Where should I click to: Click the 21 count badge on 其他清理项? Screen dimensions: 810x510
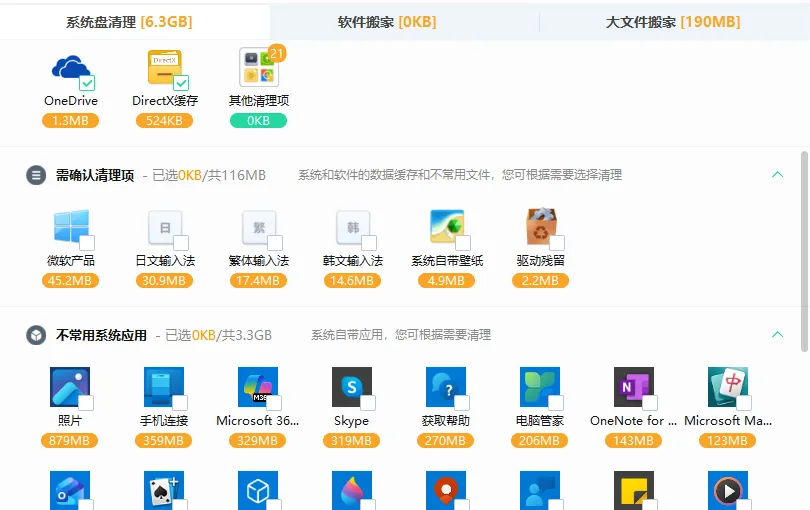pos(277,53)
